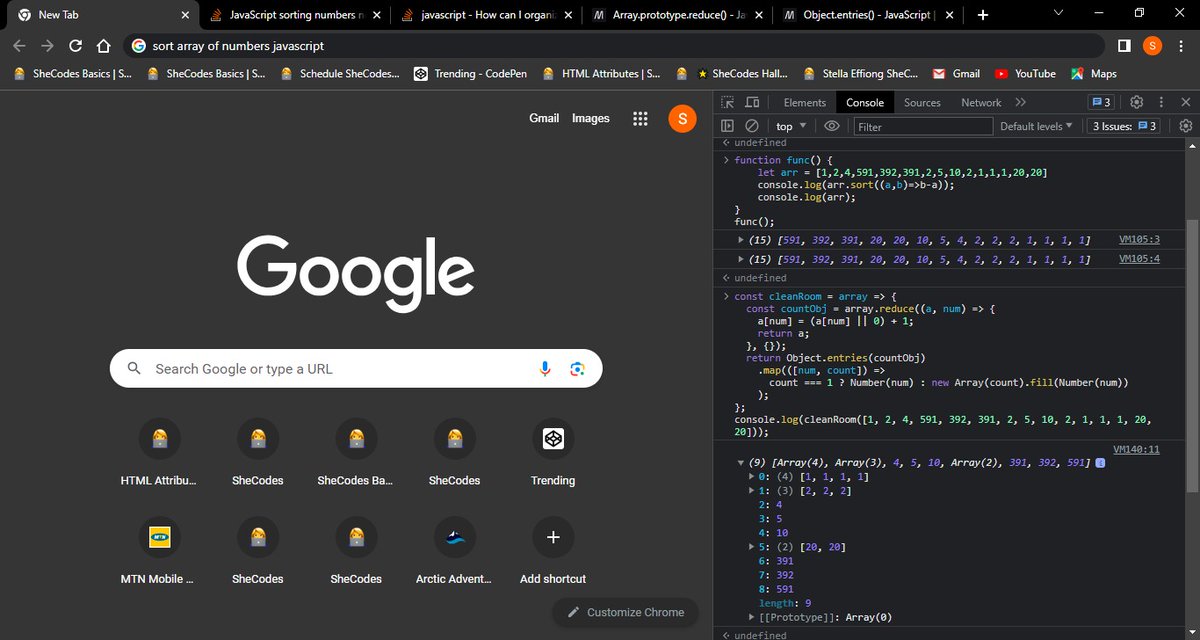Open the Trending CodePen shortcut tile
The width and height of the screenshot is (1200, 640).
[x=553, y=451]
